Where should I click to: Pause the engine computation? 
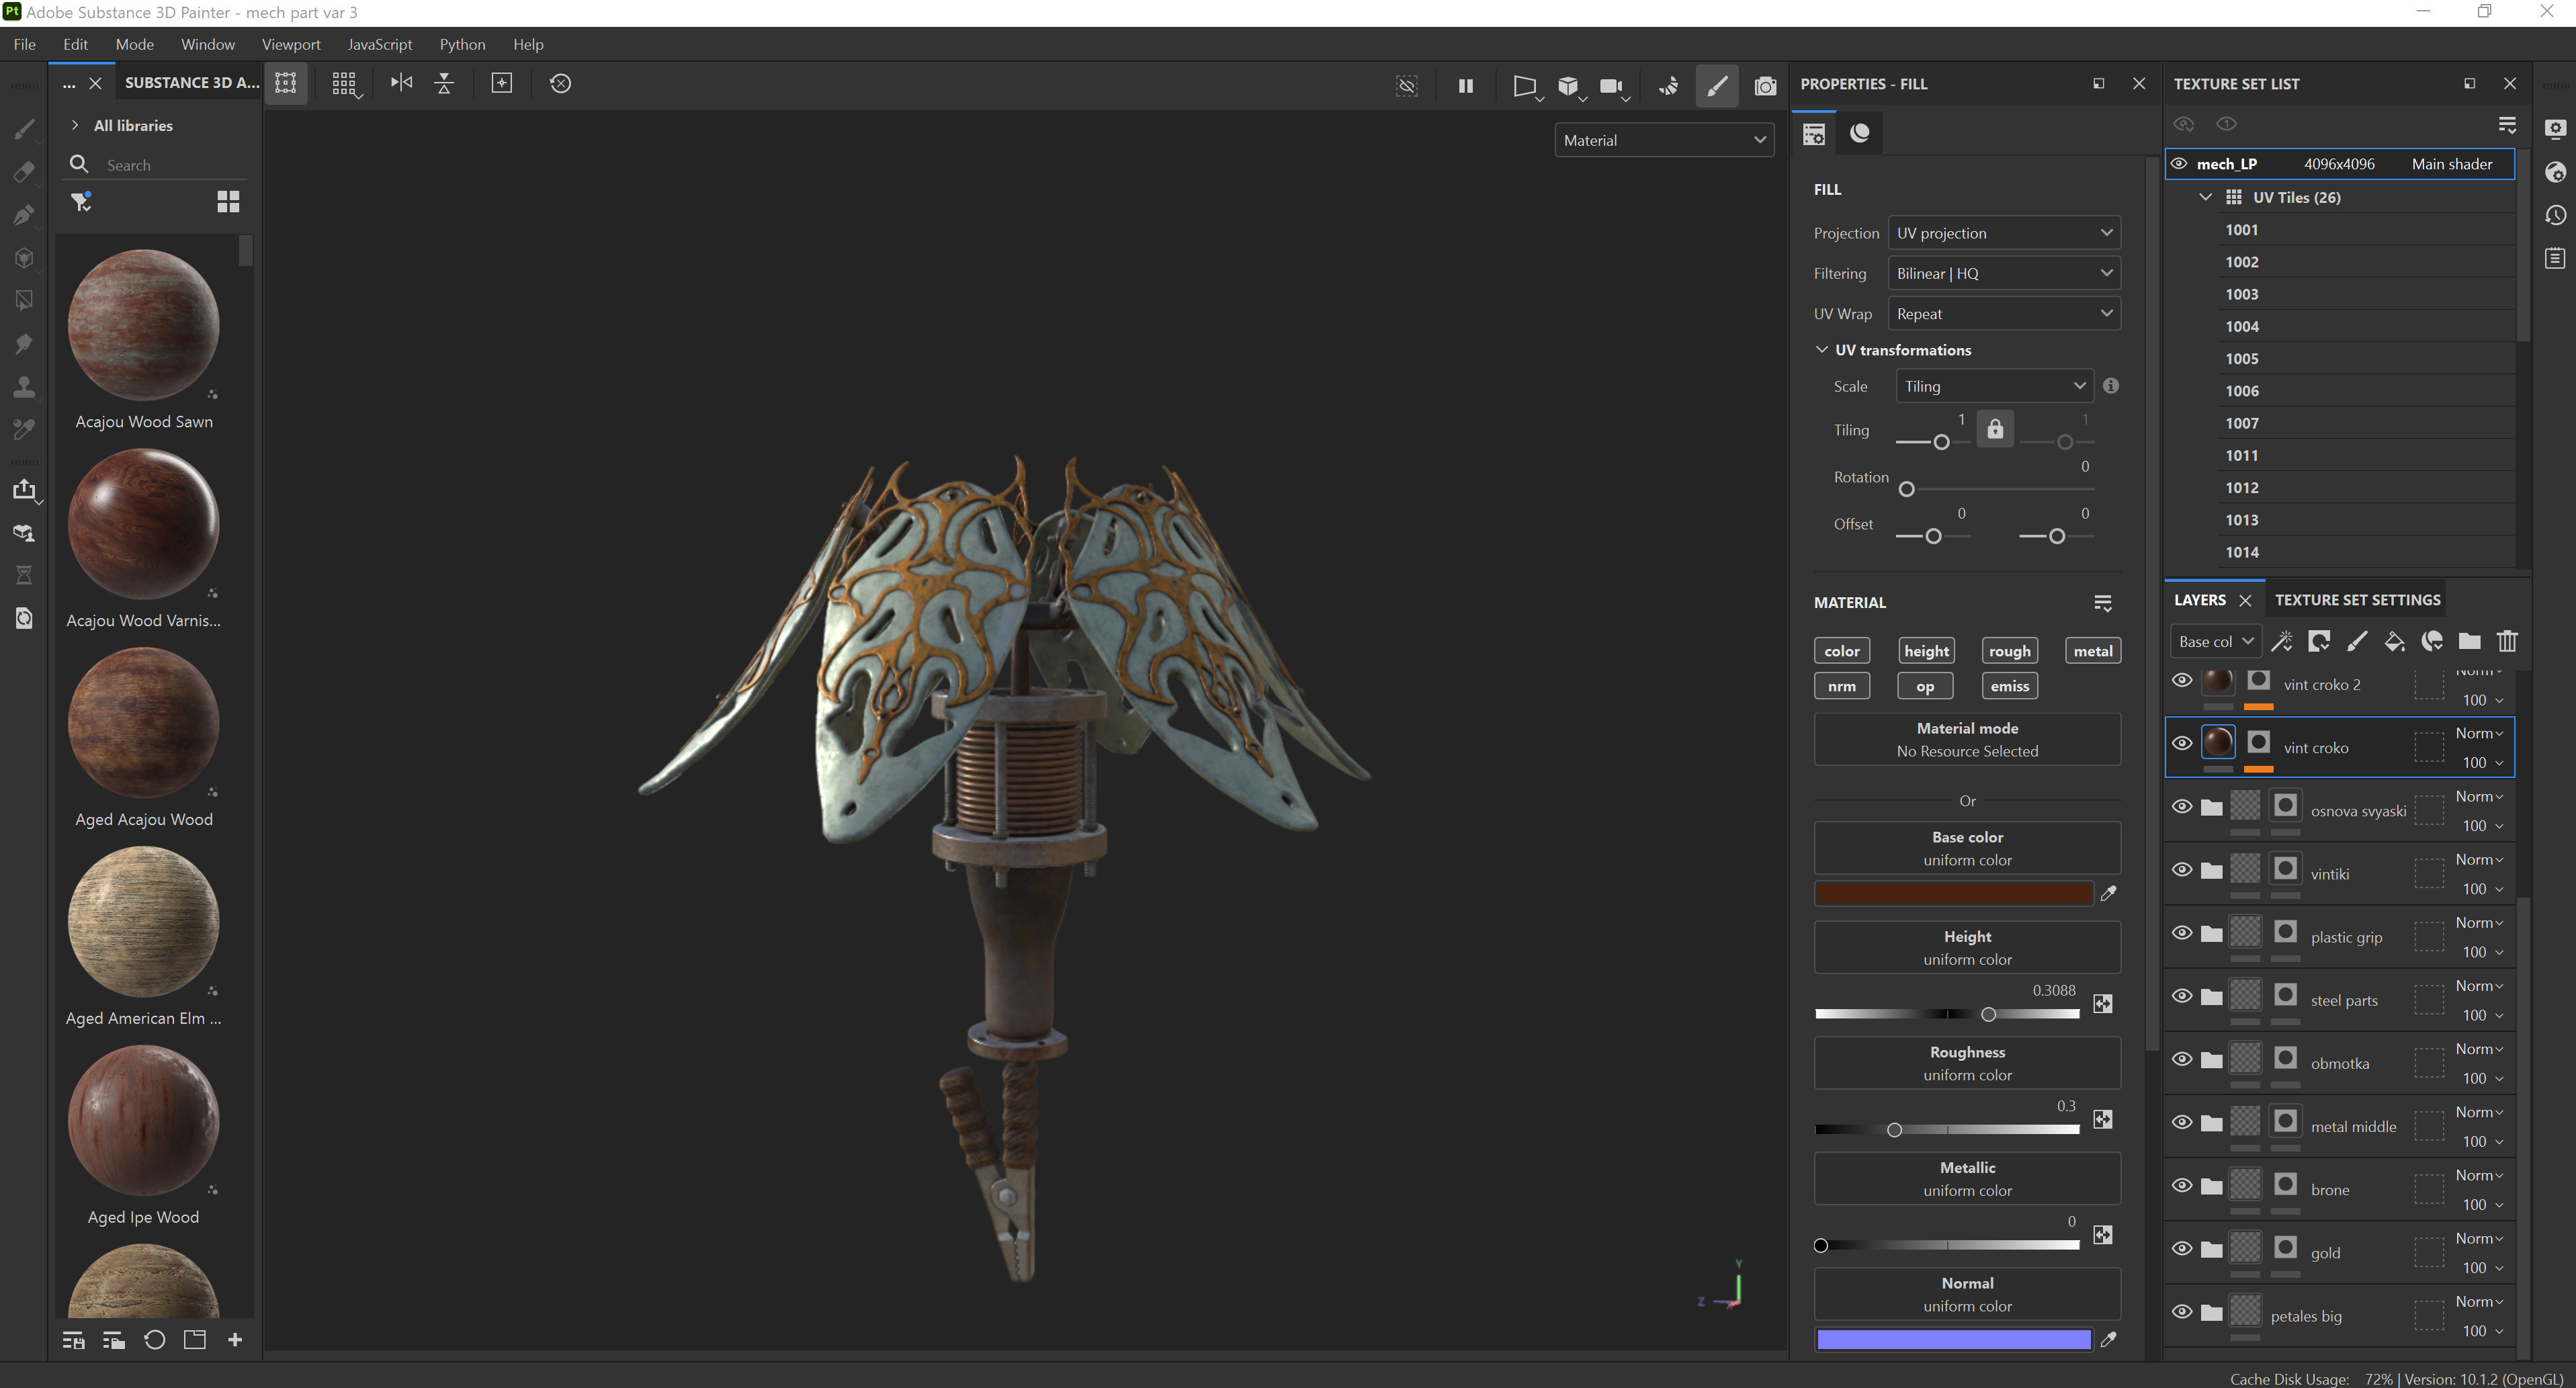pos(1465,86)
